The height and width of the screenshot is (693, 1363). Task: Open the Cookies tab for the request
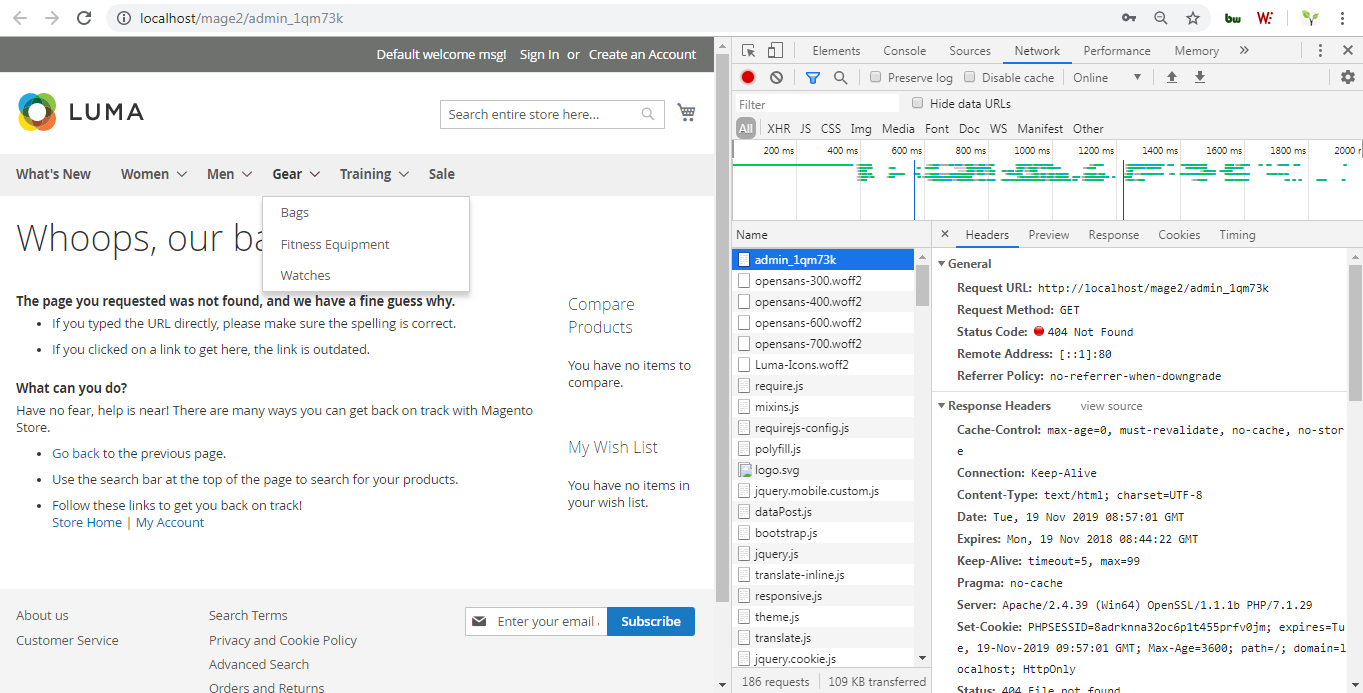tap(1178, 234)
